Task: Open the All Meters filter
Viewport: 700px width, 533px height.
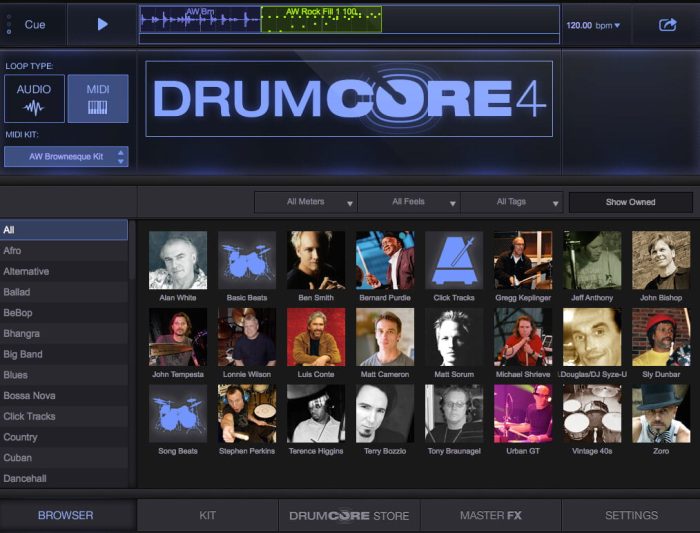Action: coord(306,202)
